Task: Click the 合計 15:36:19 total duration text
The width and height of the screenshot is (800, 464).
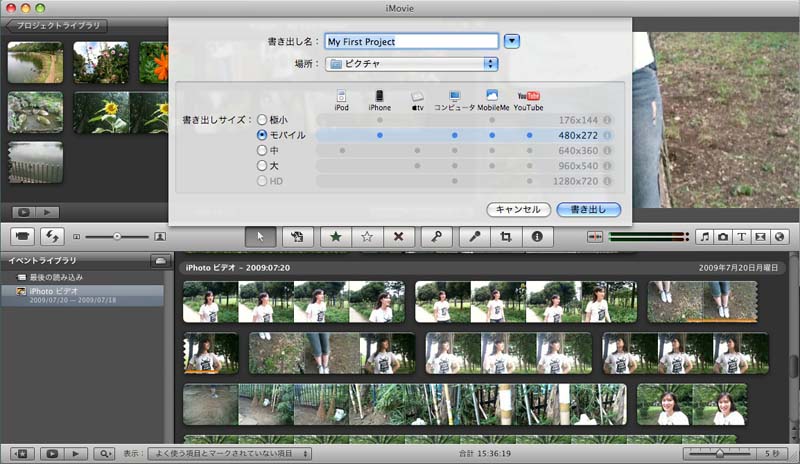Action: tap(485, 453)
